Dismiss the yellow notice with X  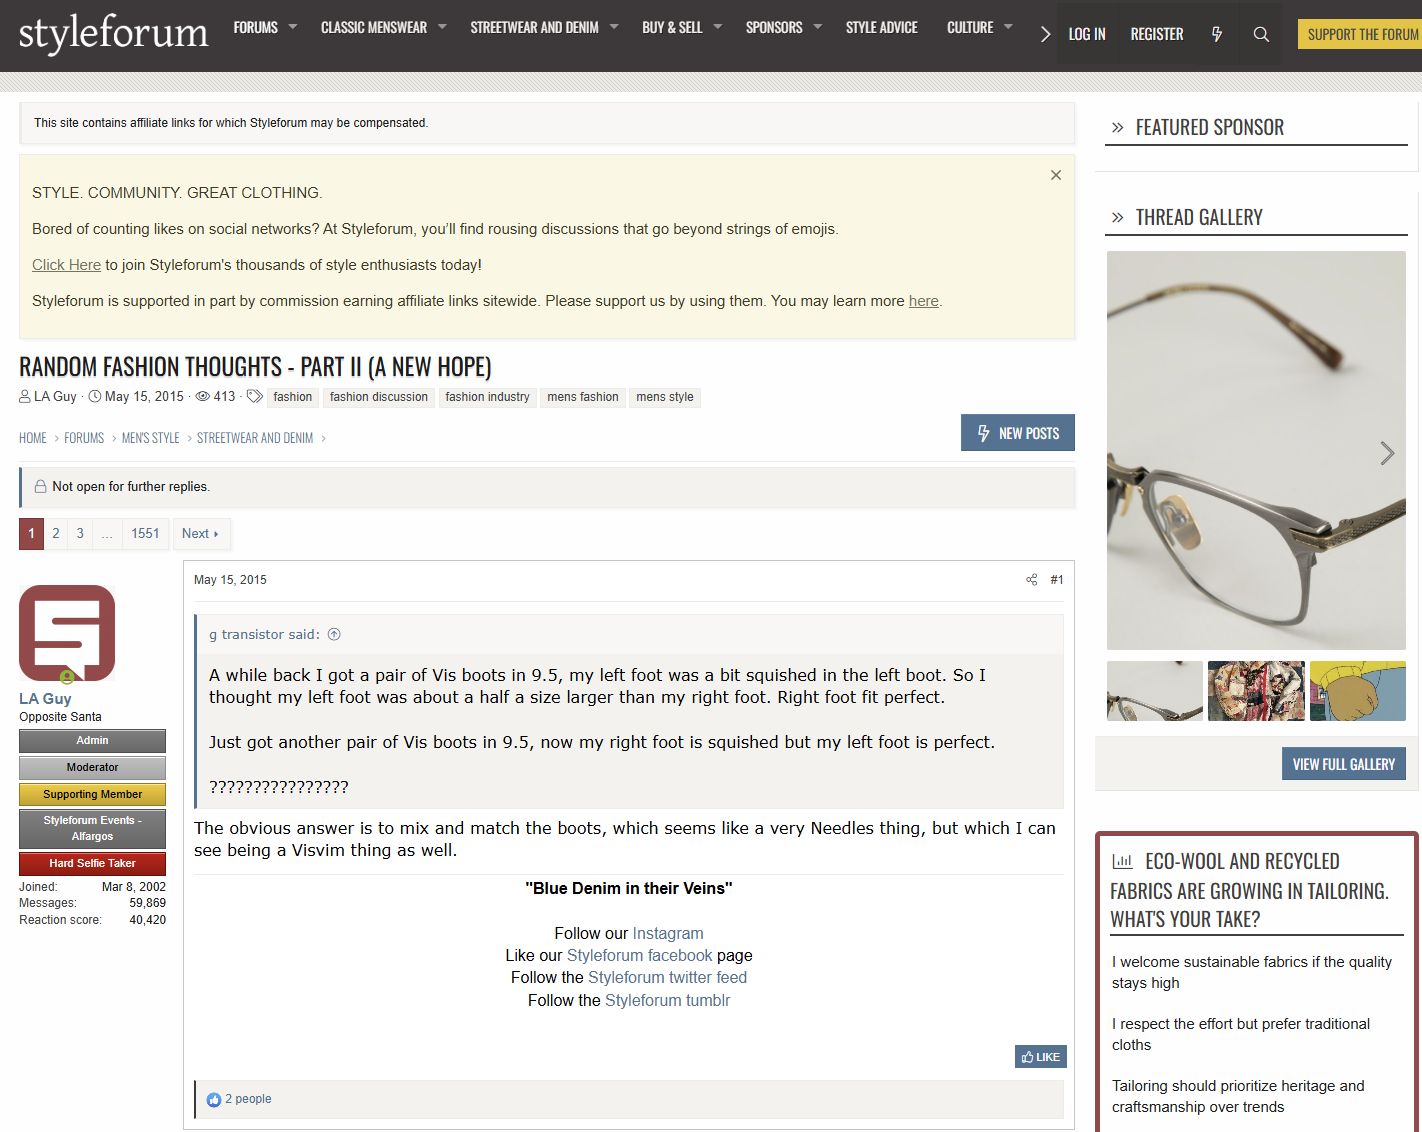(1056, 175)
